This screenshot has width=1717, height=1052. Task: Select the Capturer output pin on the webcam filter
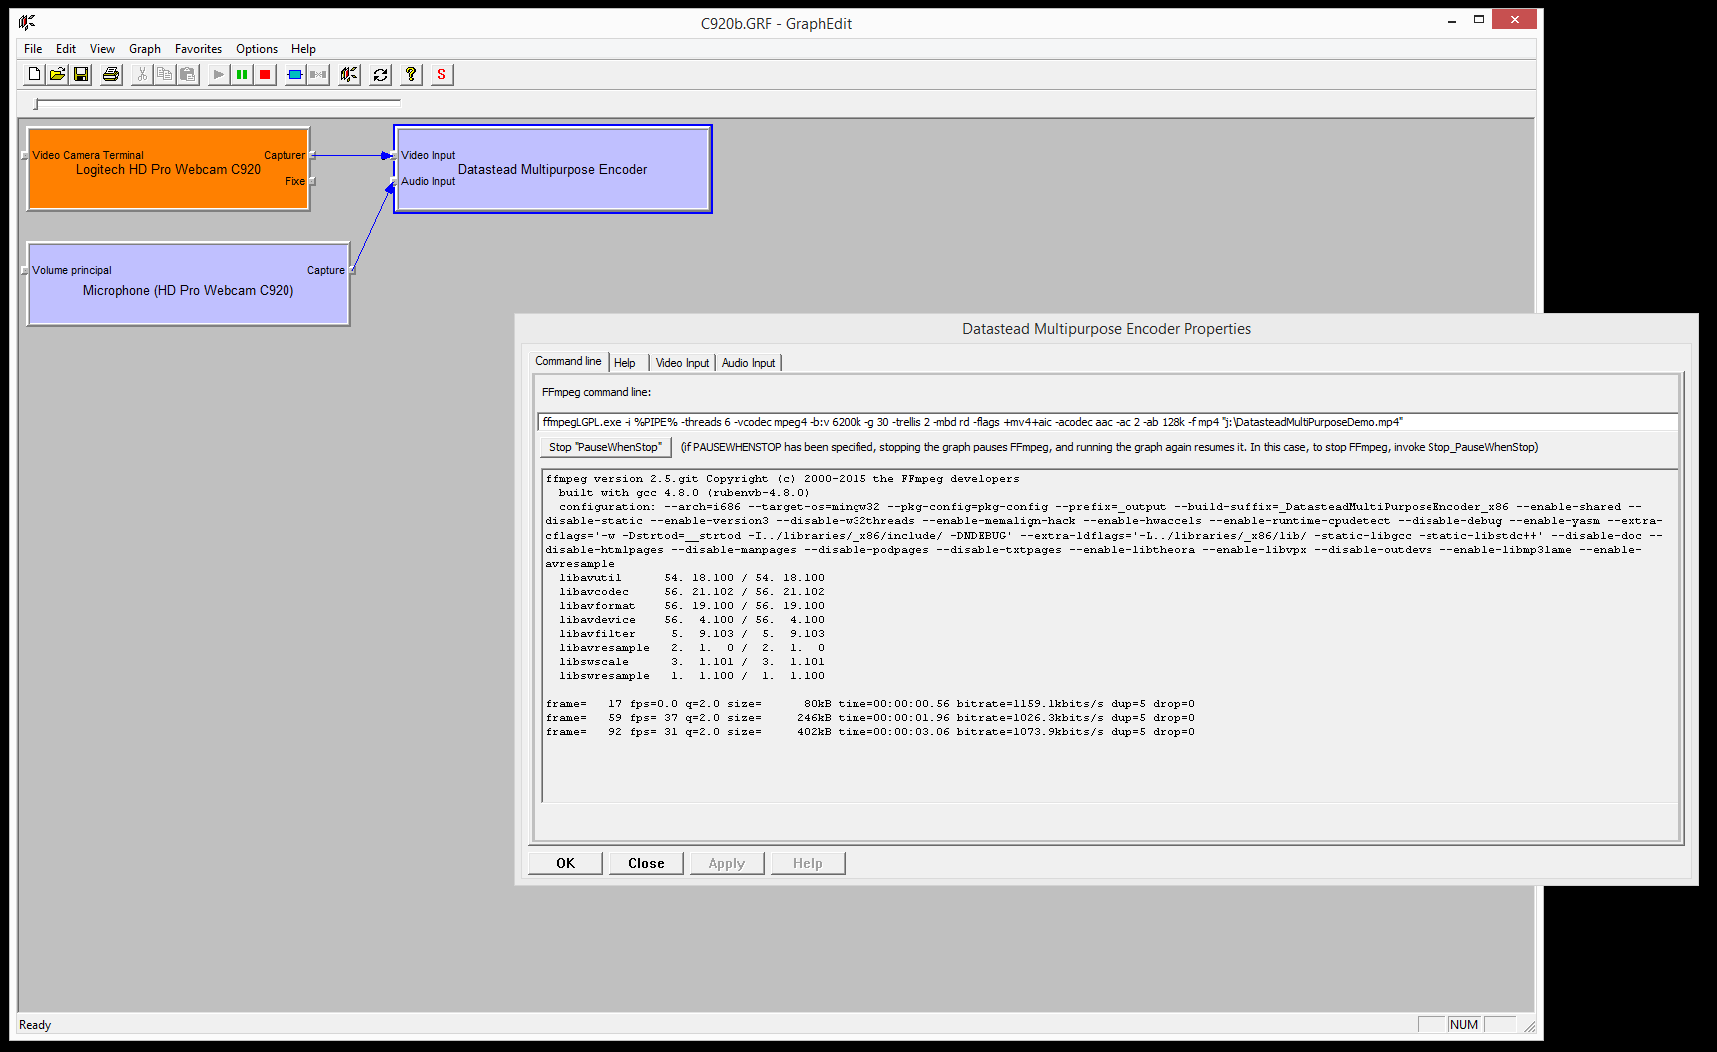[x=311, y=155]
